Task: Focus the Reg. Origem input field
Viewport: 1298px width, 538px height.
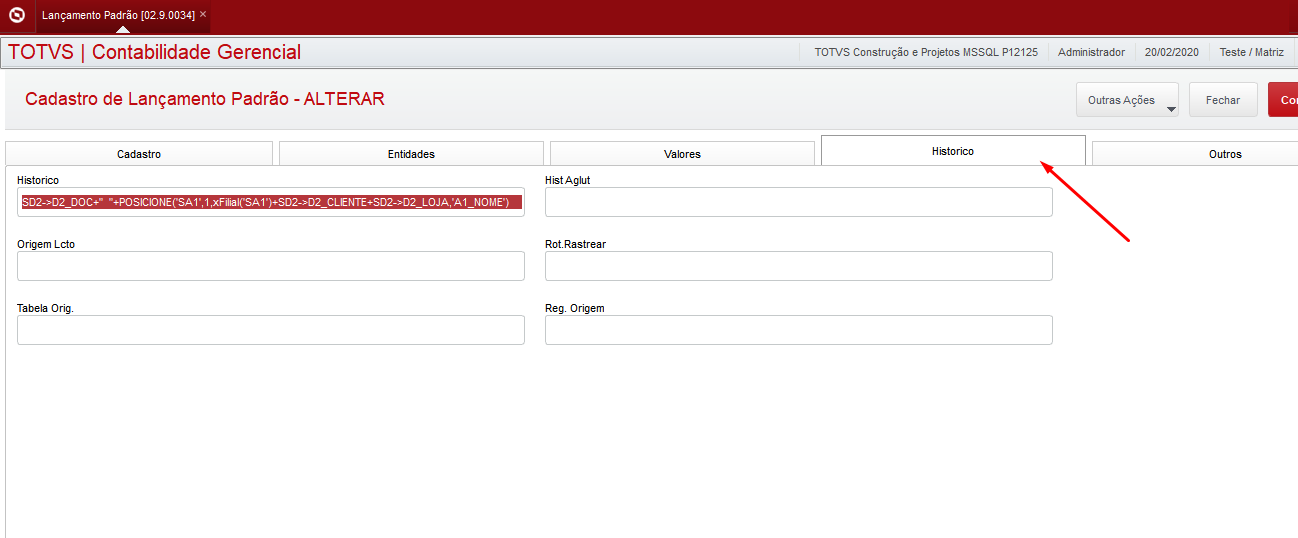Action: point(799,330)
